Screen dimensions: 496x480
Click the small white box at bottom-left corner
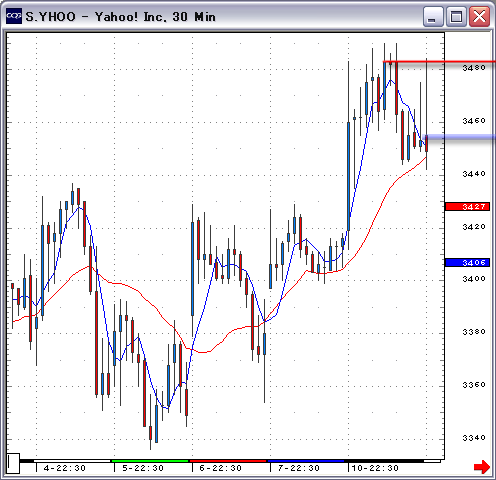[13, 463]
